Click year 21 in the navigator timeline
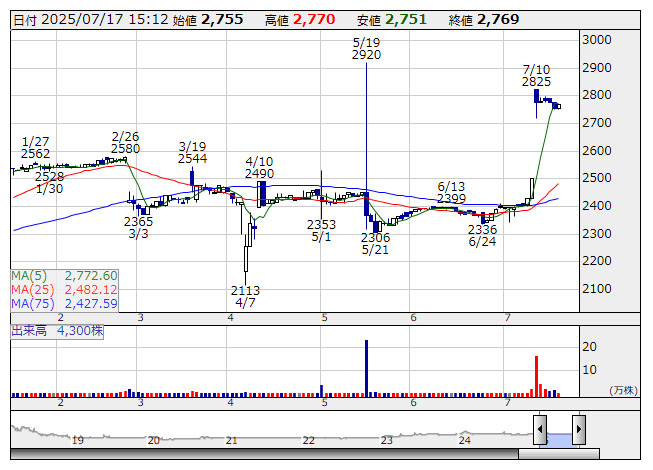Image resolution: width=653 pixels, height=470 pixels. tap(231, 440)
